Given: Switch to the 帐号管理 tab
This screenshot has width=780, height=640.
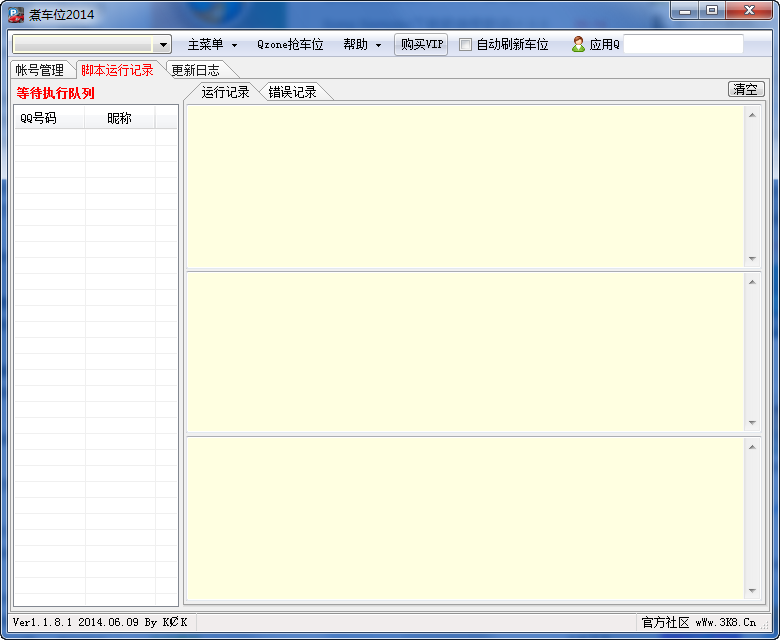Looking at the screenshot, I should 40,70.
